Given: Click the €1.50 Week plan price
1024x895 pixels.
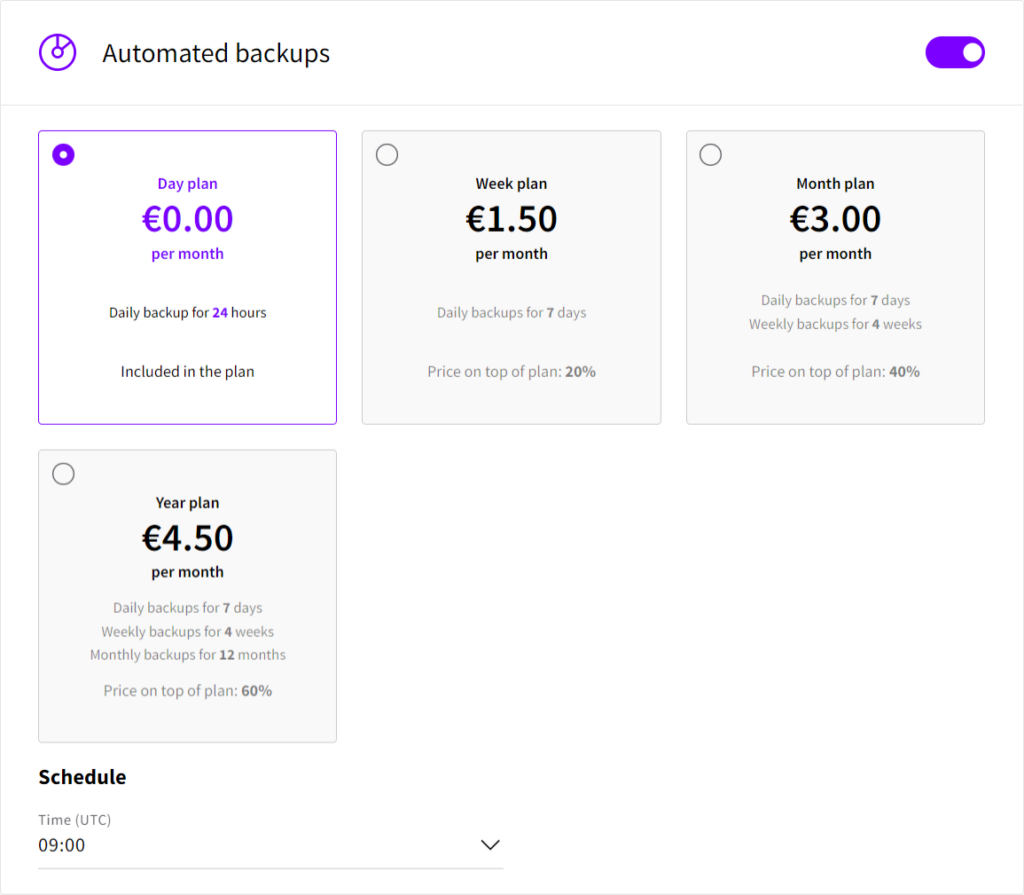Looking at the screenshot, I should 511,219.
